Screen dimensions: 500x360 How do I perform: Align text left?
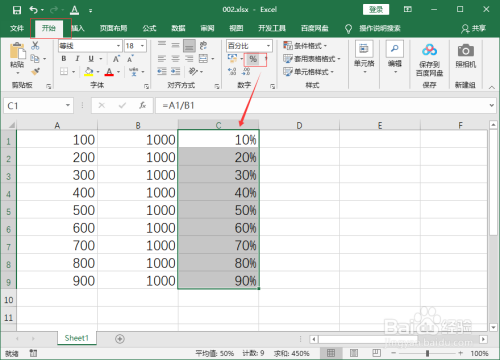[162, 59]
